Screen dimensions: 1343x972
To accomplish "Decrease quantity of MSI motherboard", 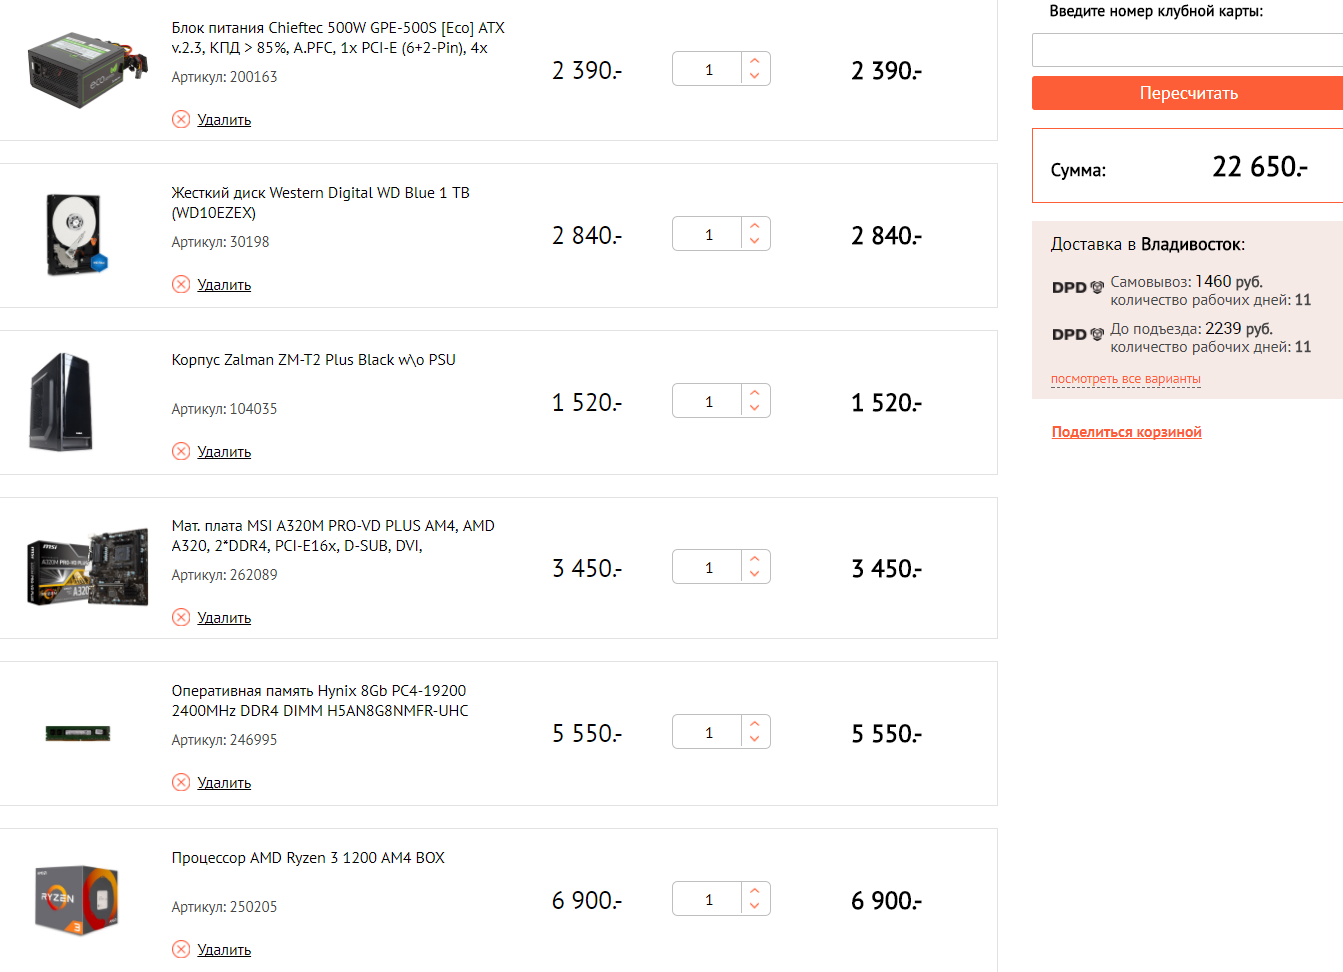I will (755, 575).
